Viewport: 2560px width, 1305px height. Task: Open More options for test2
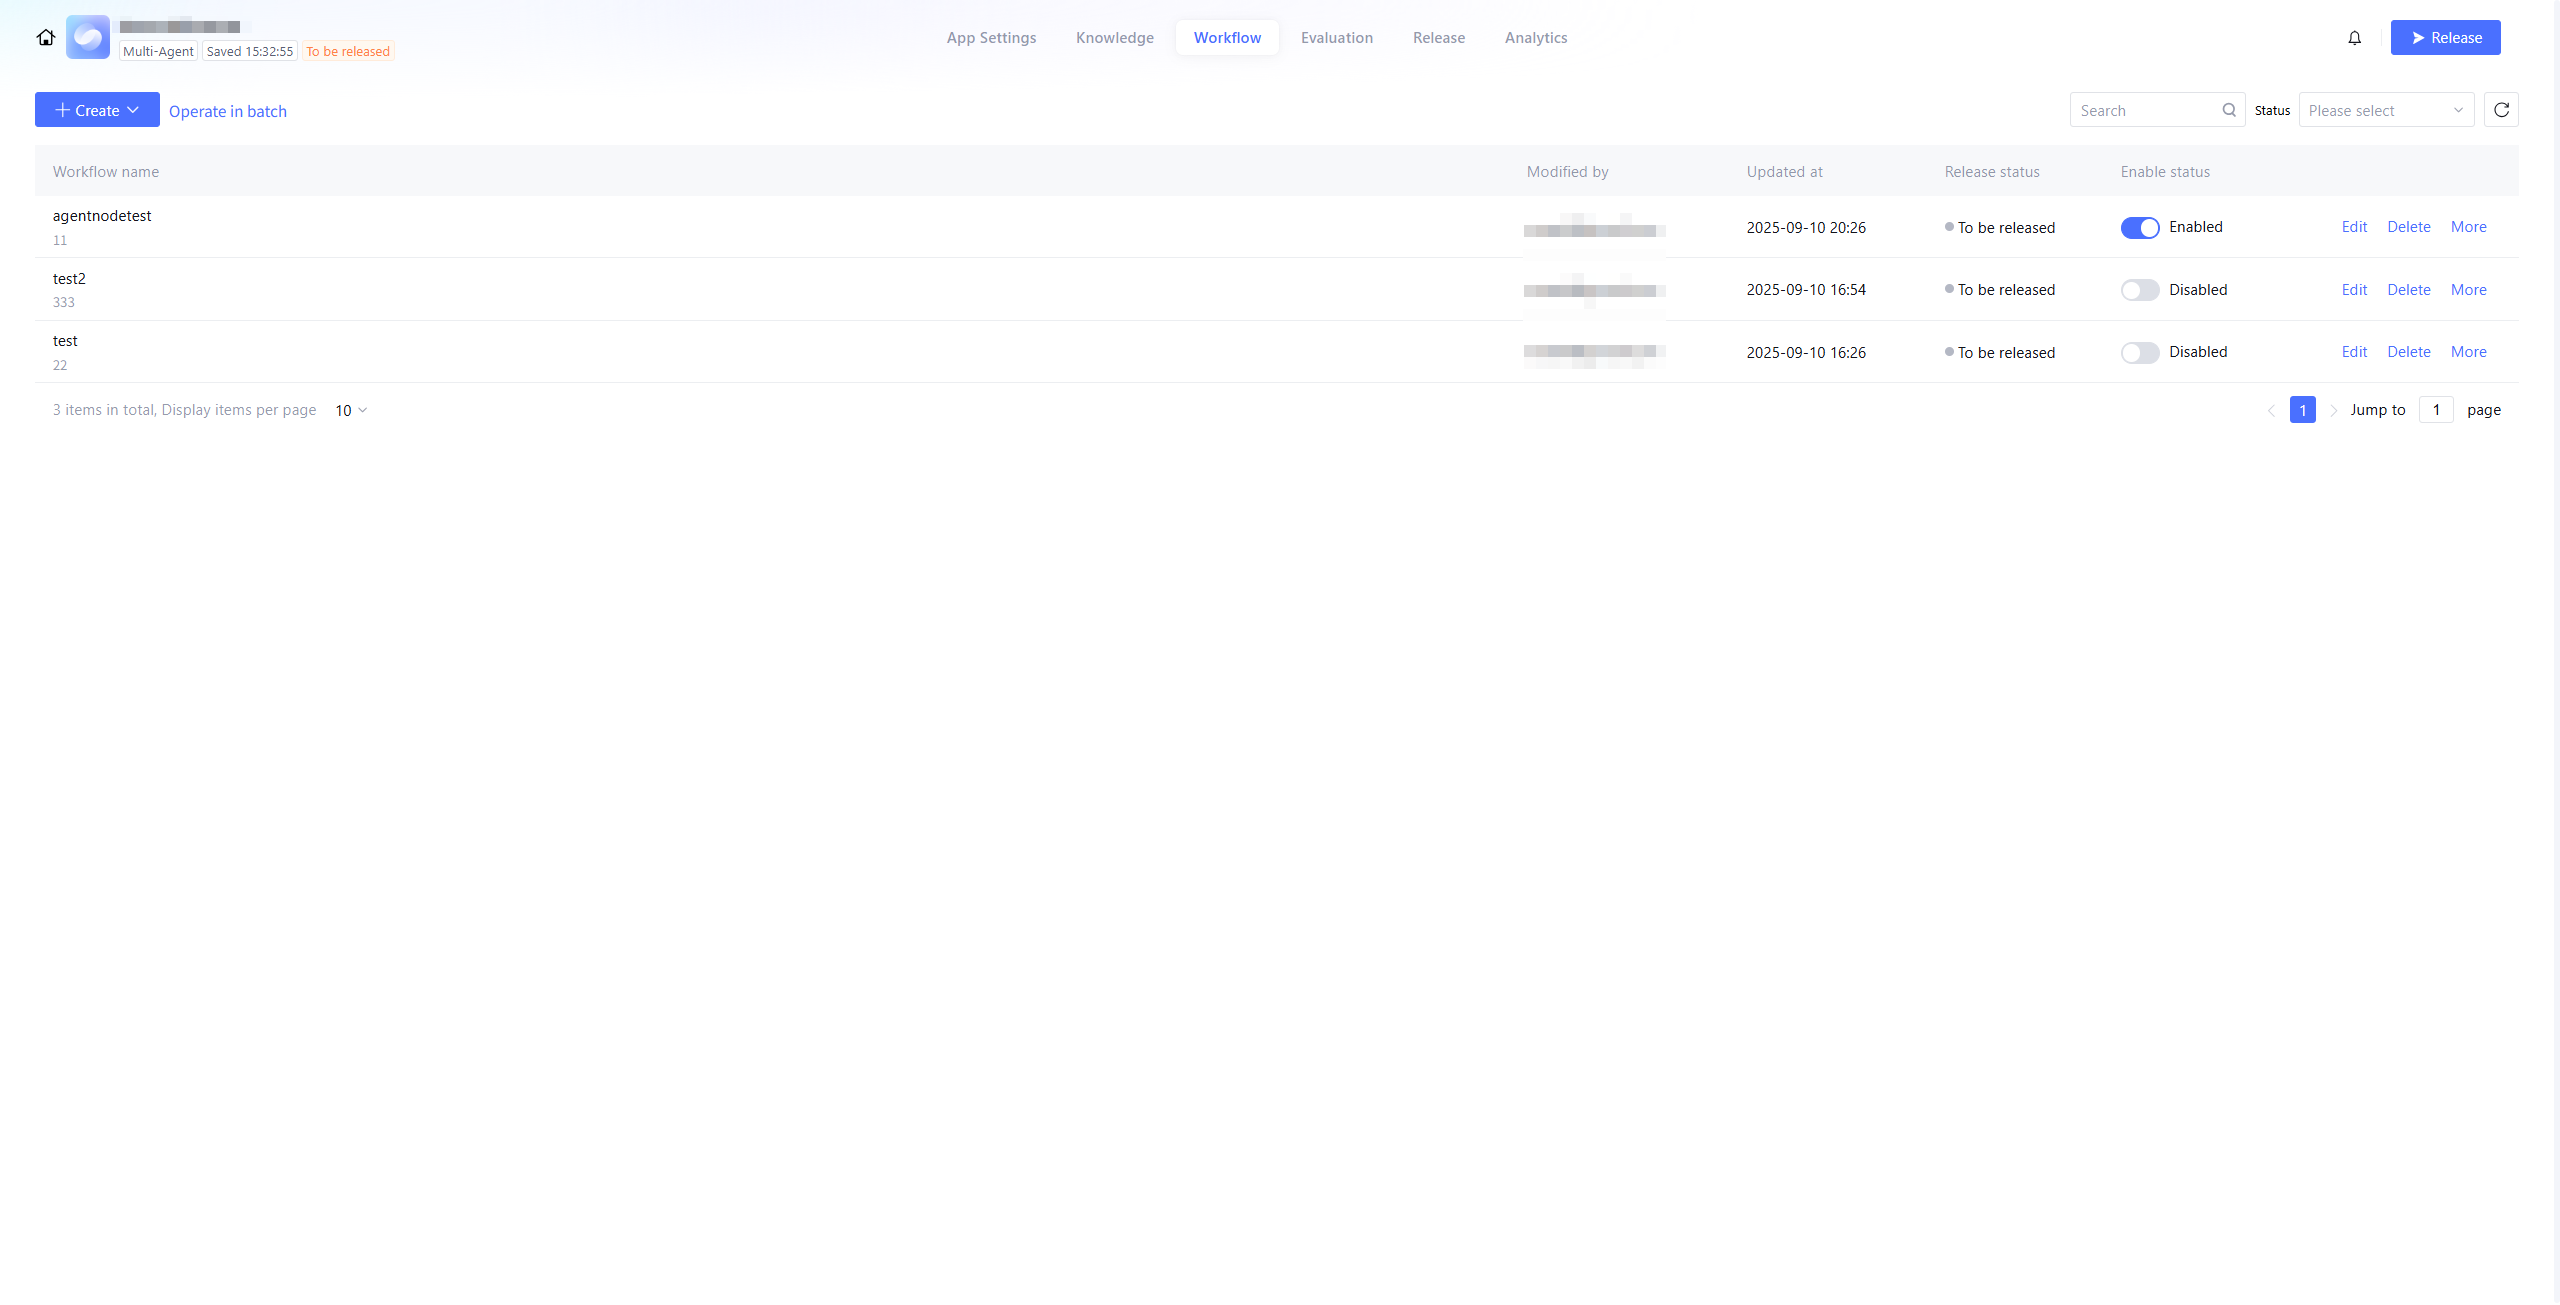point(2467,290)
